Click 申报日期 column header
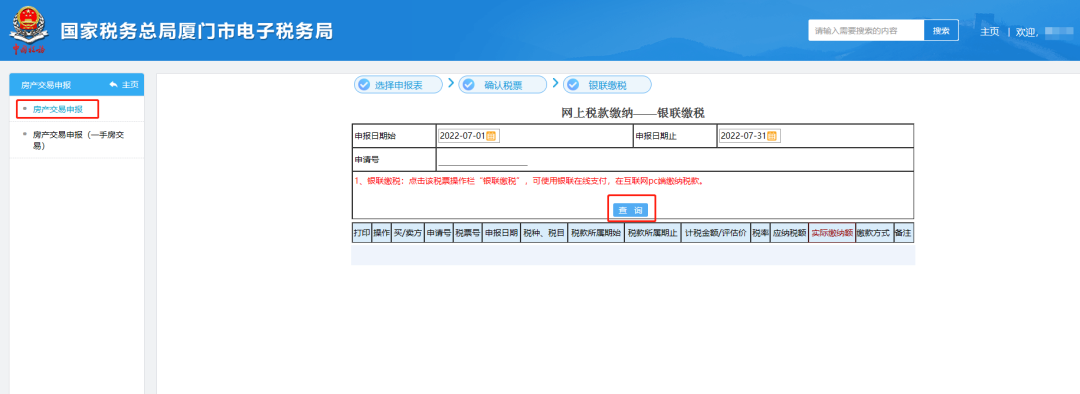The image size is (1080, 394). click(x=501, y=233)
